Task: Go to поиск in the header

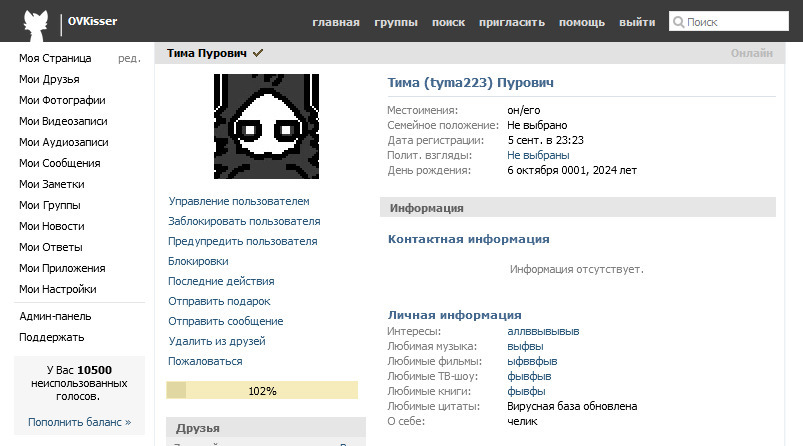Action: point(448,23)
